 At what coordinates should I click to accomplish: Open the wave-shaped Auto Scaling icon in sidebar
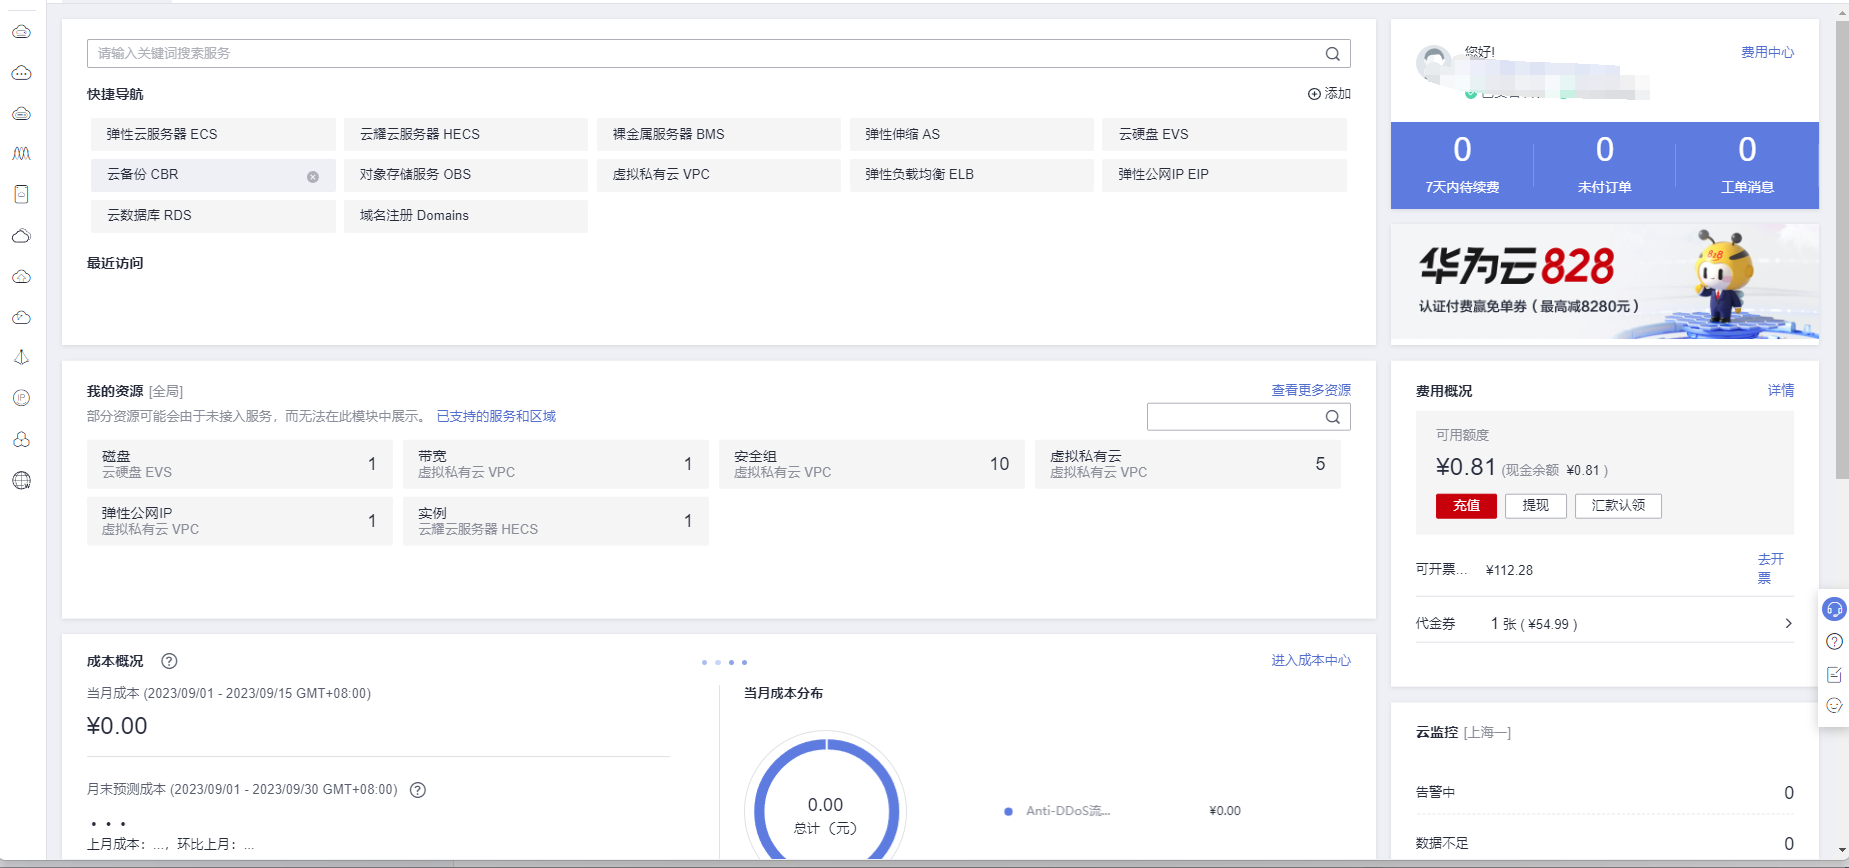[21, 154]
